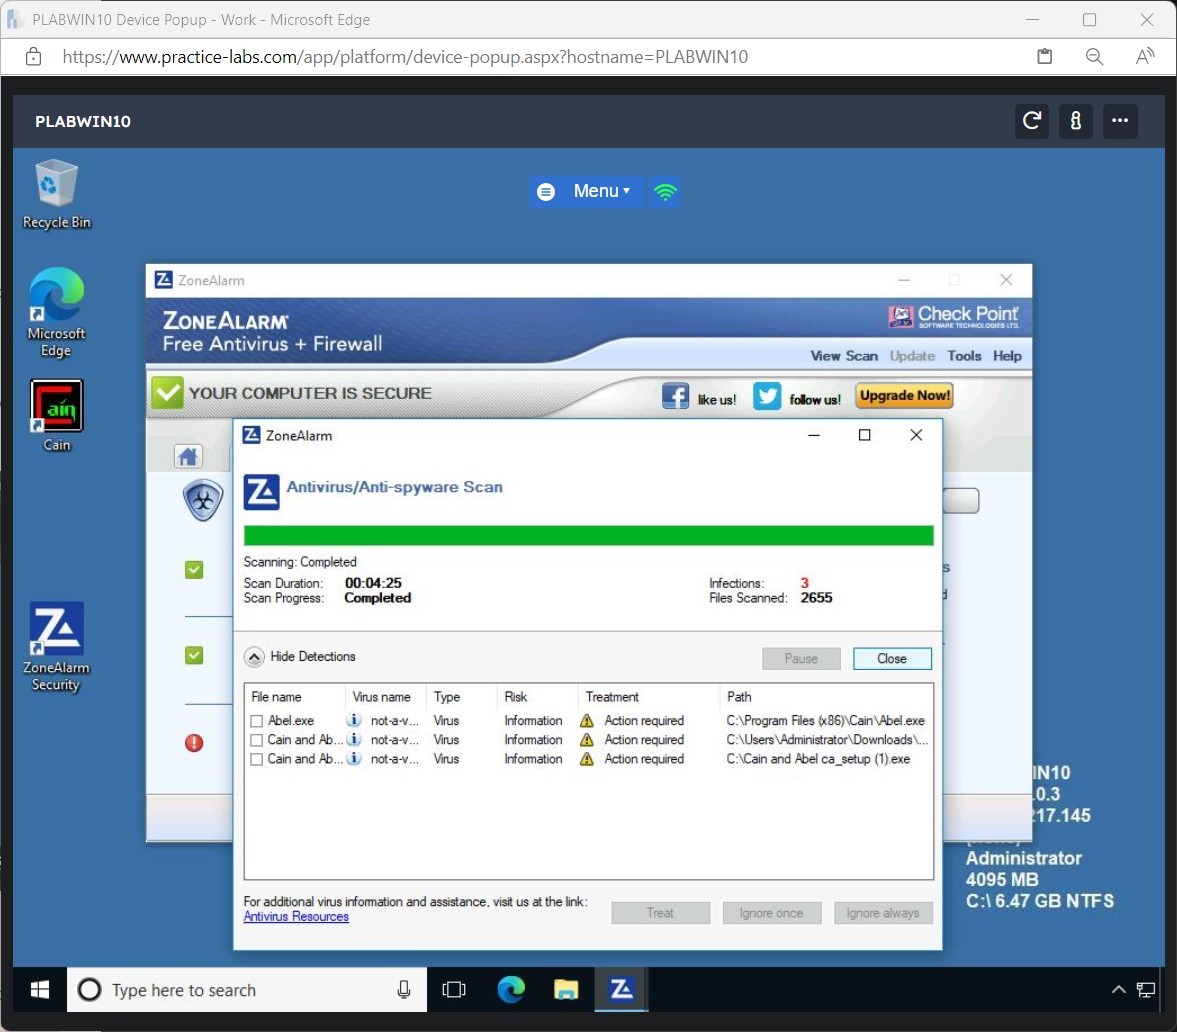The image size is (1177, 1032).
Task: Click the red alert icon in the sidebar
Action: pos(193,743)
